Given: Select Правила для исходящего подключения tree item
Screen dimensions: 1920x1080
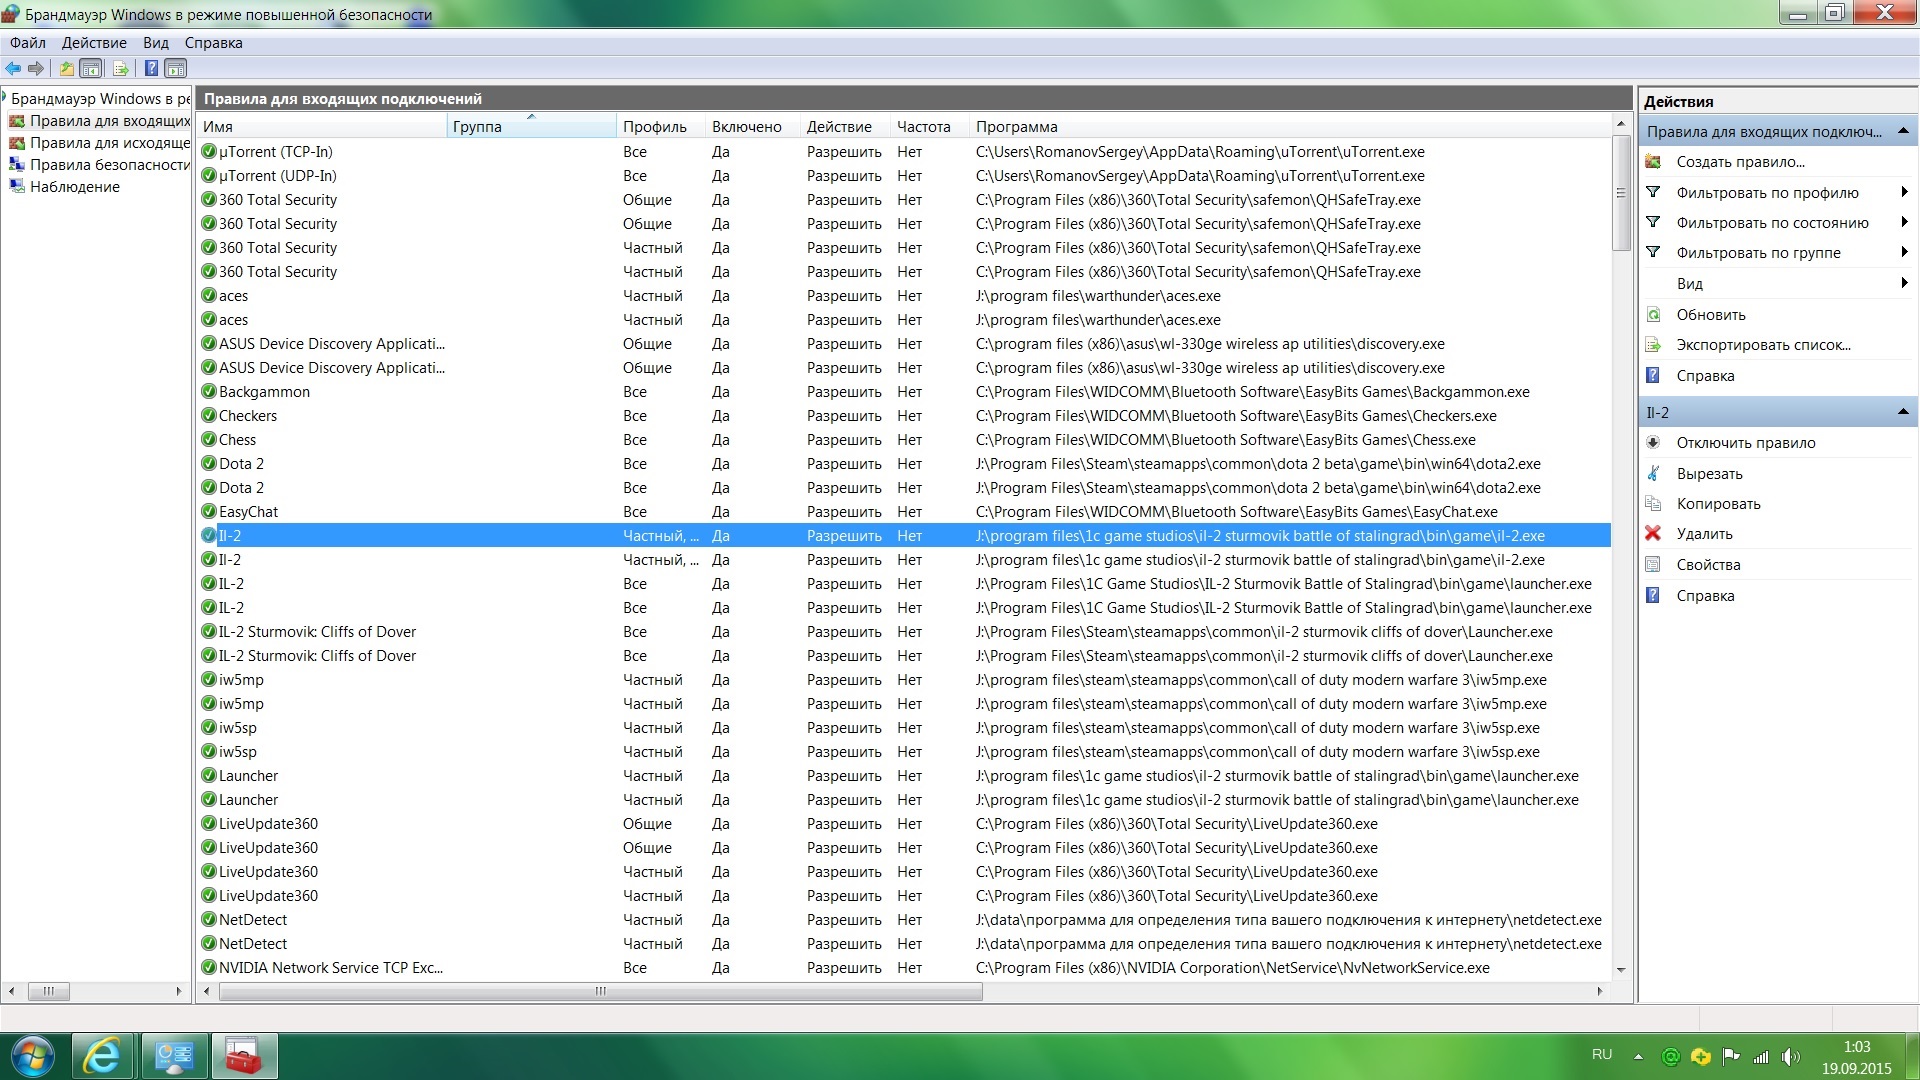Looking at the screenshot, I should [110, 143].
